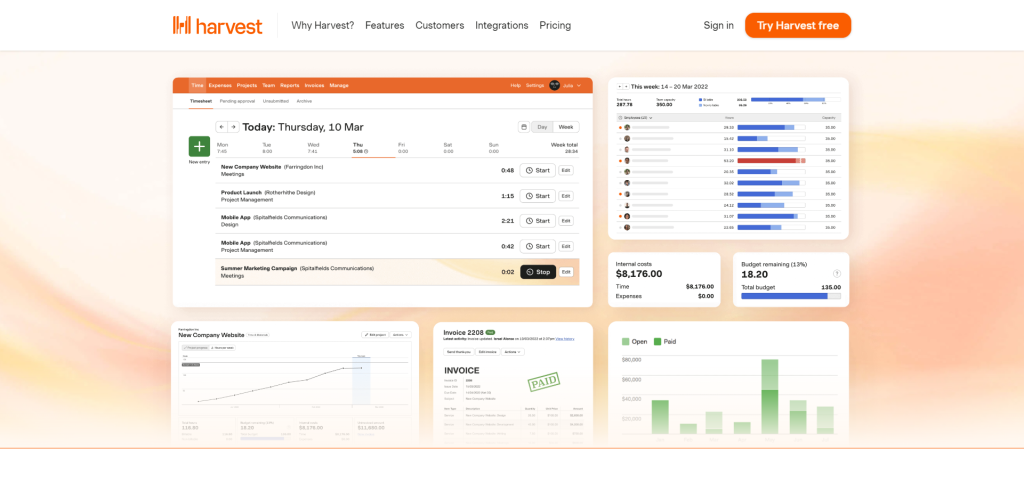
Task: Open Actions dropdown on New Company Website project
Action: click(400, 334)
